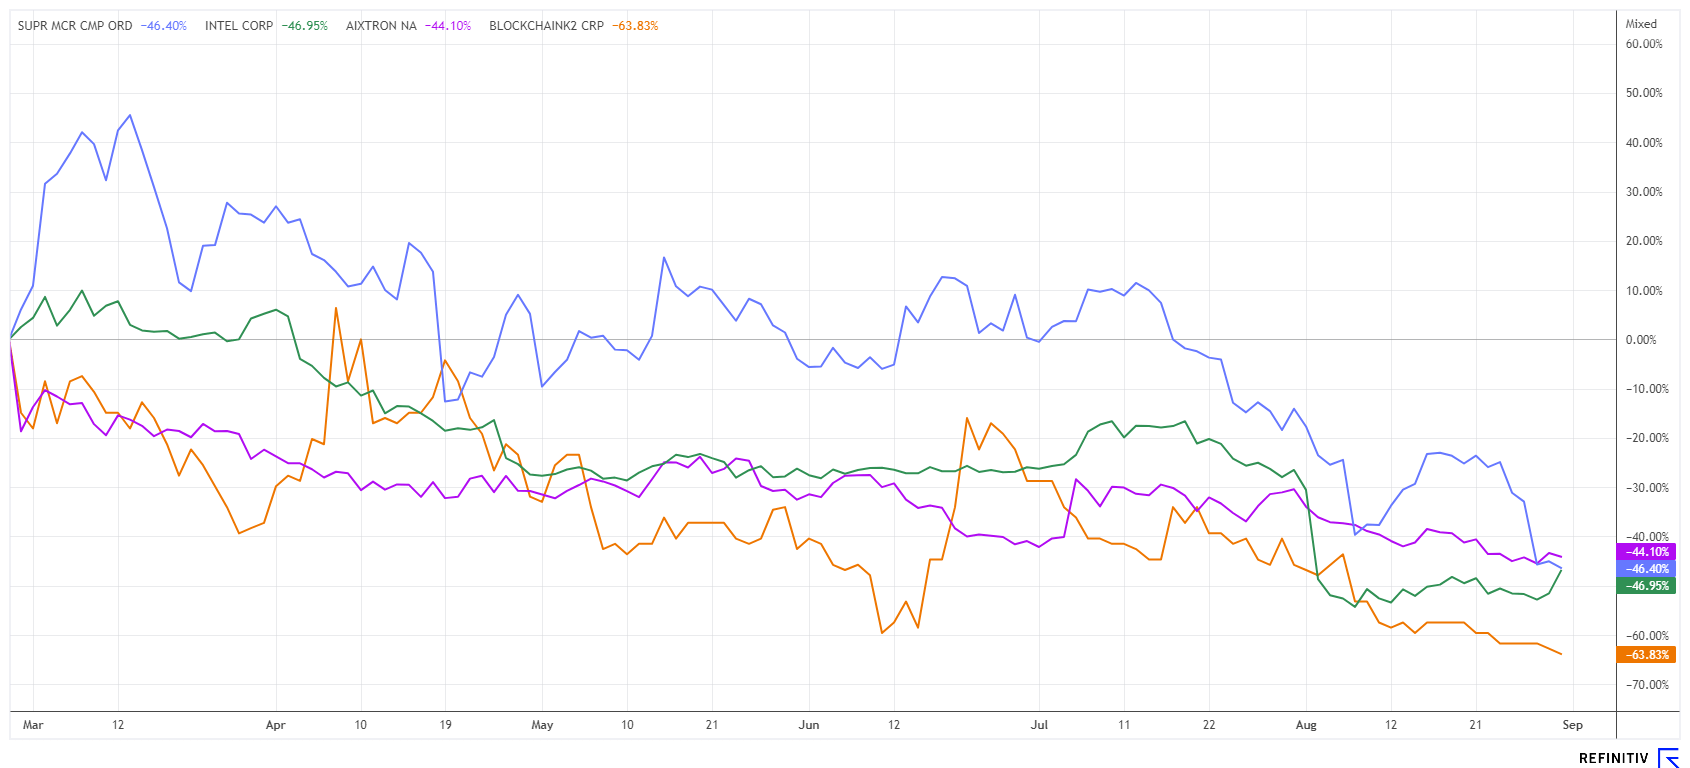Click the AIXTRON NA legend label
The image size is (1690, 768).
click(x=381, y=26)
